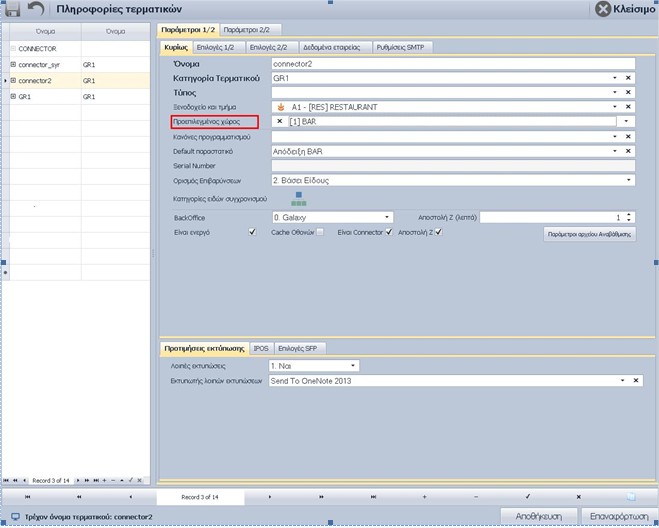Go to first record in left list navigator
The image size is (659, 528).
tap(6, 480)
